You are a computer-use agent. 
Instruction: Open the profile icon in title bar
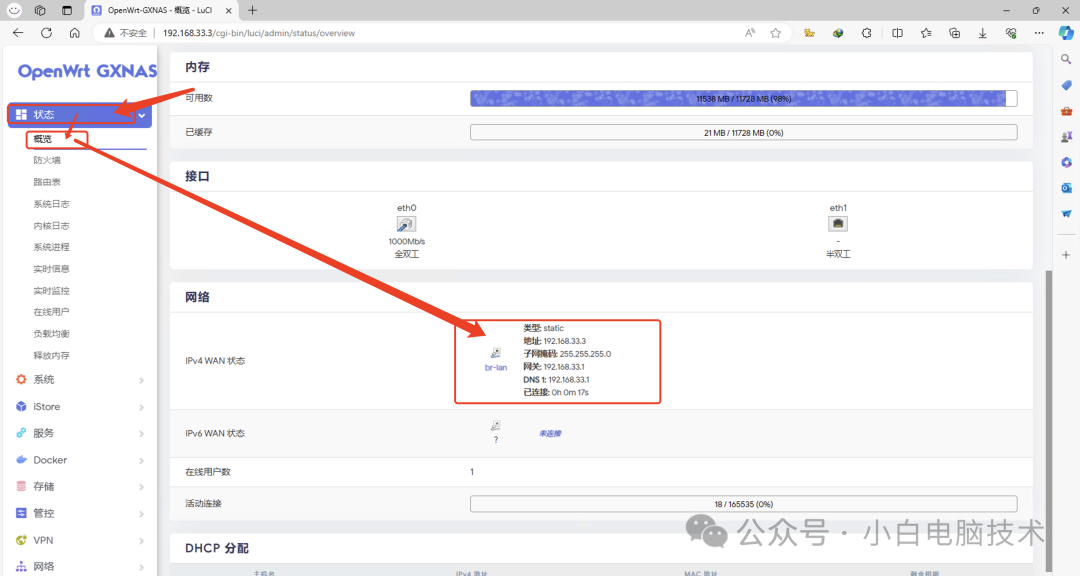14,10
